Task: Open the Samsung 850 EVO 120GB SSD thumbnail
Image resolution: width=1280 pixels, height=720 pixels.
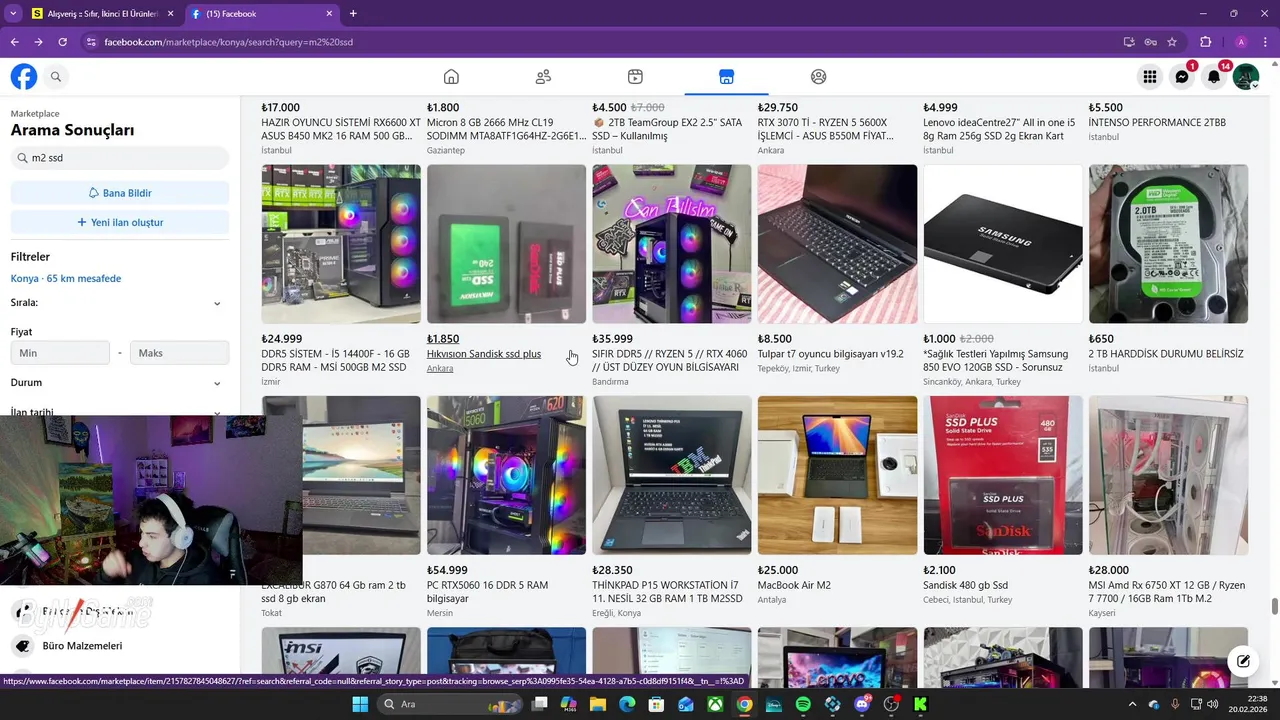Action: (x=1003, y=244)
